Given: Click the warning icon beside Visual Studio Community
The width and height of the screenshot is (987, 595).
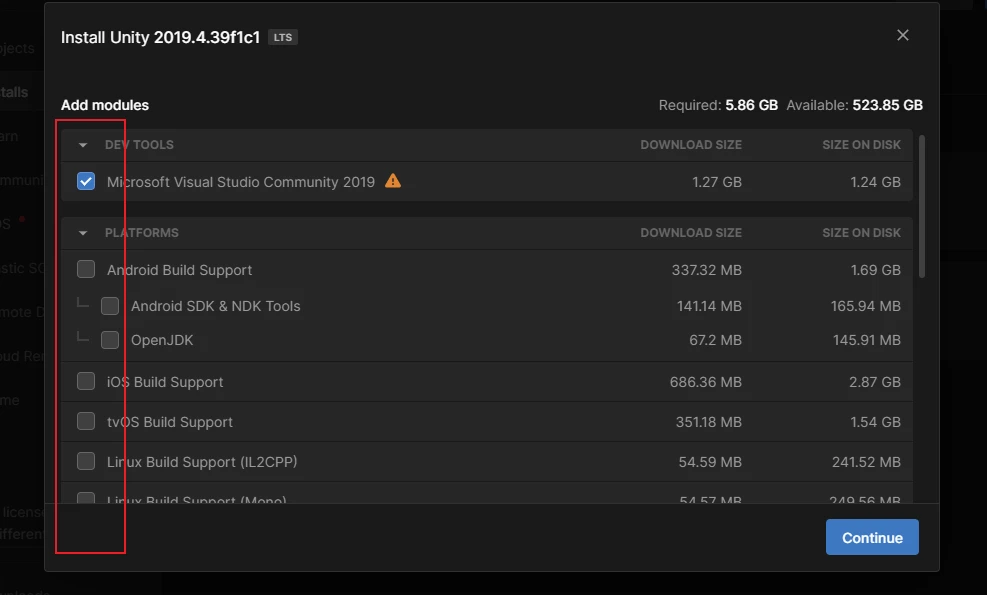Looking at the screenshot, I should tap(393, 181).
